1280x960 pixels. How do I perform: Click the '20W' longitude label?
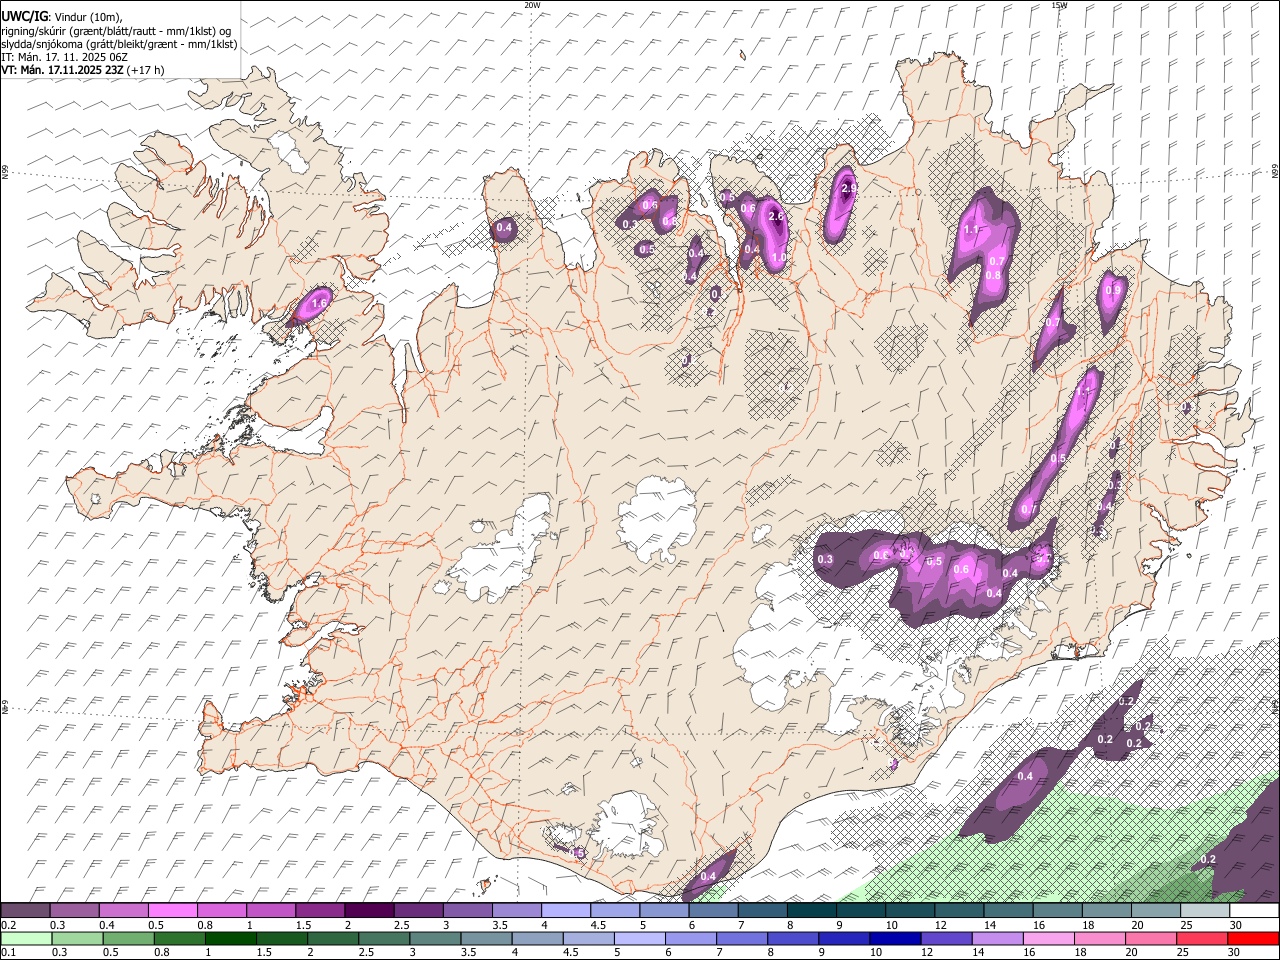(x=532, y=5)
